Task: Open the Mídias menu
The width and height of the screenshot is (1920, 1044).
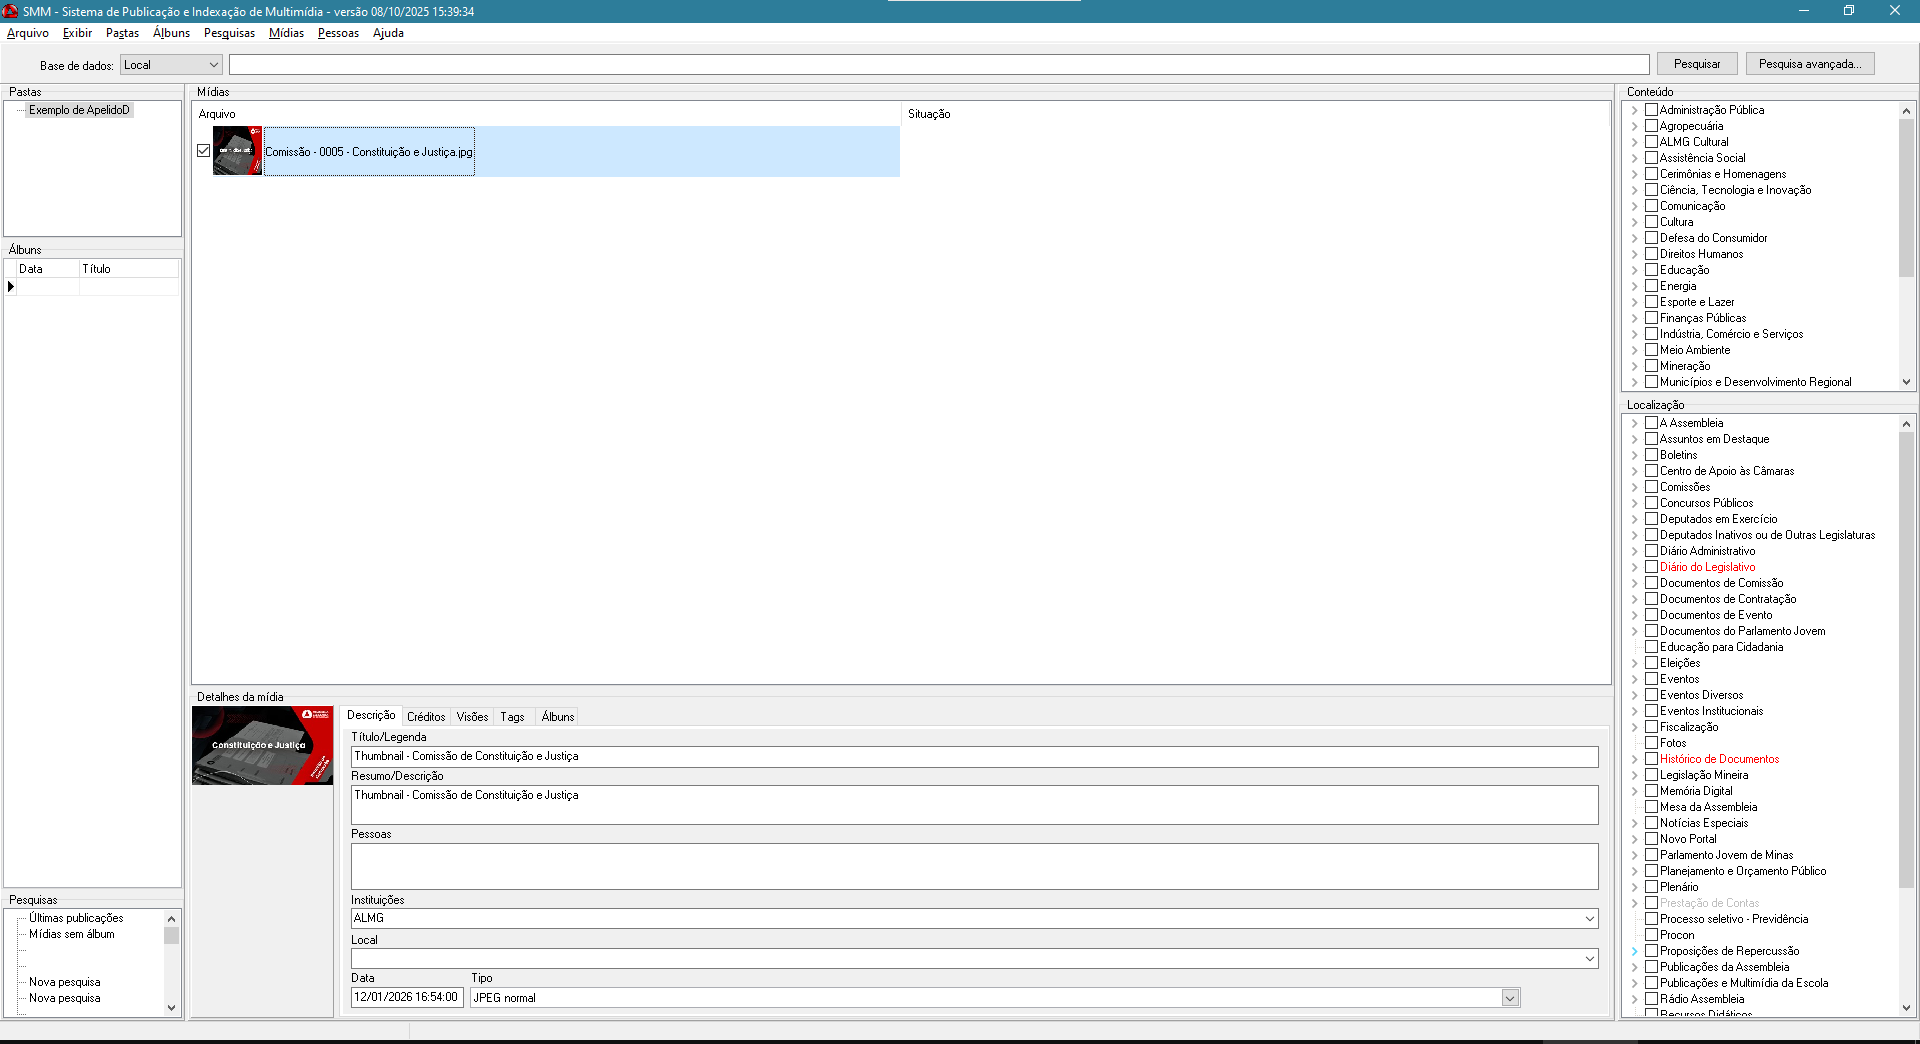Action: pyautogui.click(x=286, y=33)
